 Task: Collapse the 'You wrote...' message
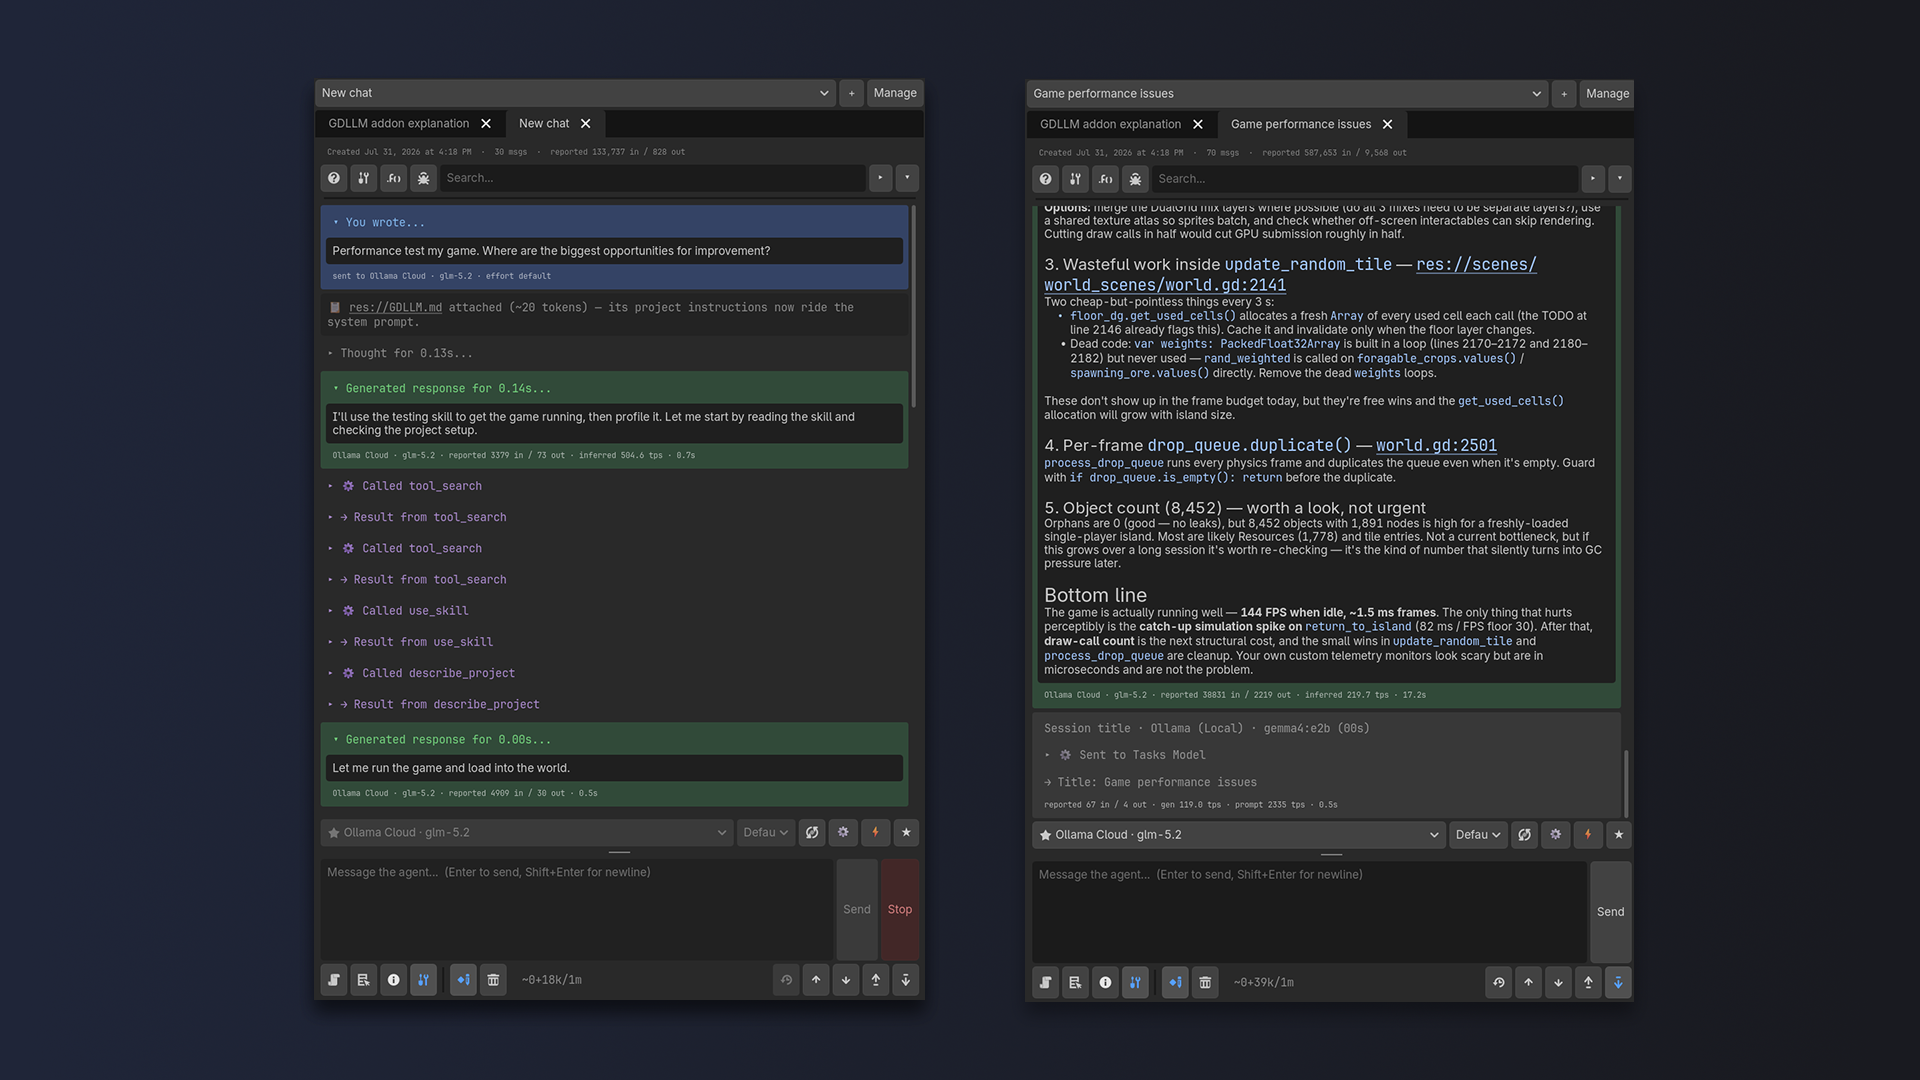pyautogui.click(x=378, y=222)
